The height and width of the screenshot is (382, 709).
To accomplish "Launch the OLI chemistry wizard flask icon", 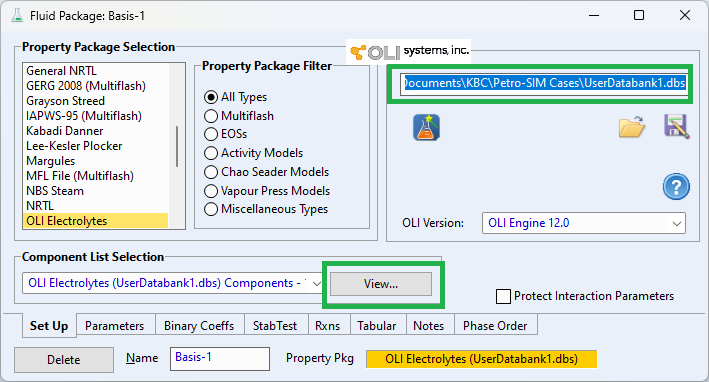I will 426,127.
